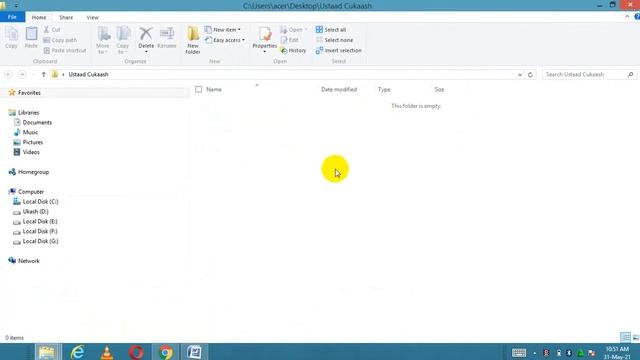Screen dimensions: 640x360
Task: Switch to the Home ribbon tab
Action: point(39,18)
